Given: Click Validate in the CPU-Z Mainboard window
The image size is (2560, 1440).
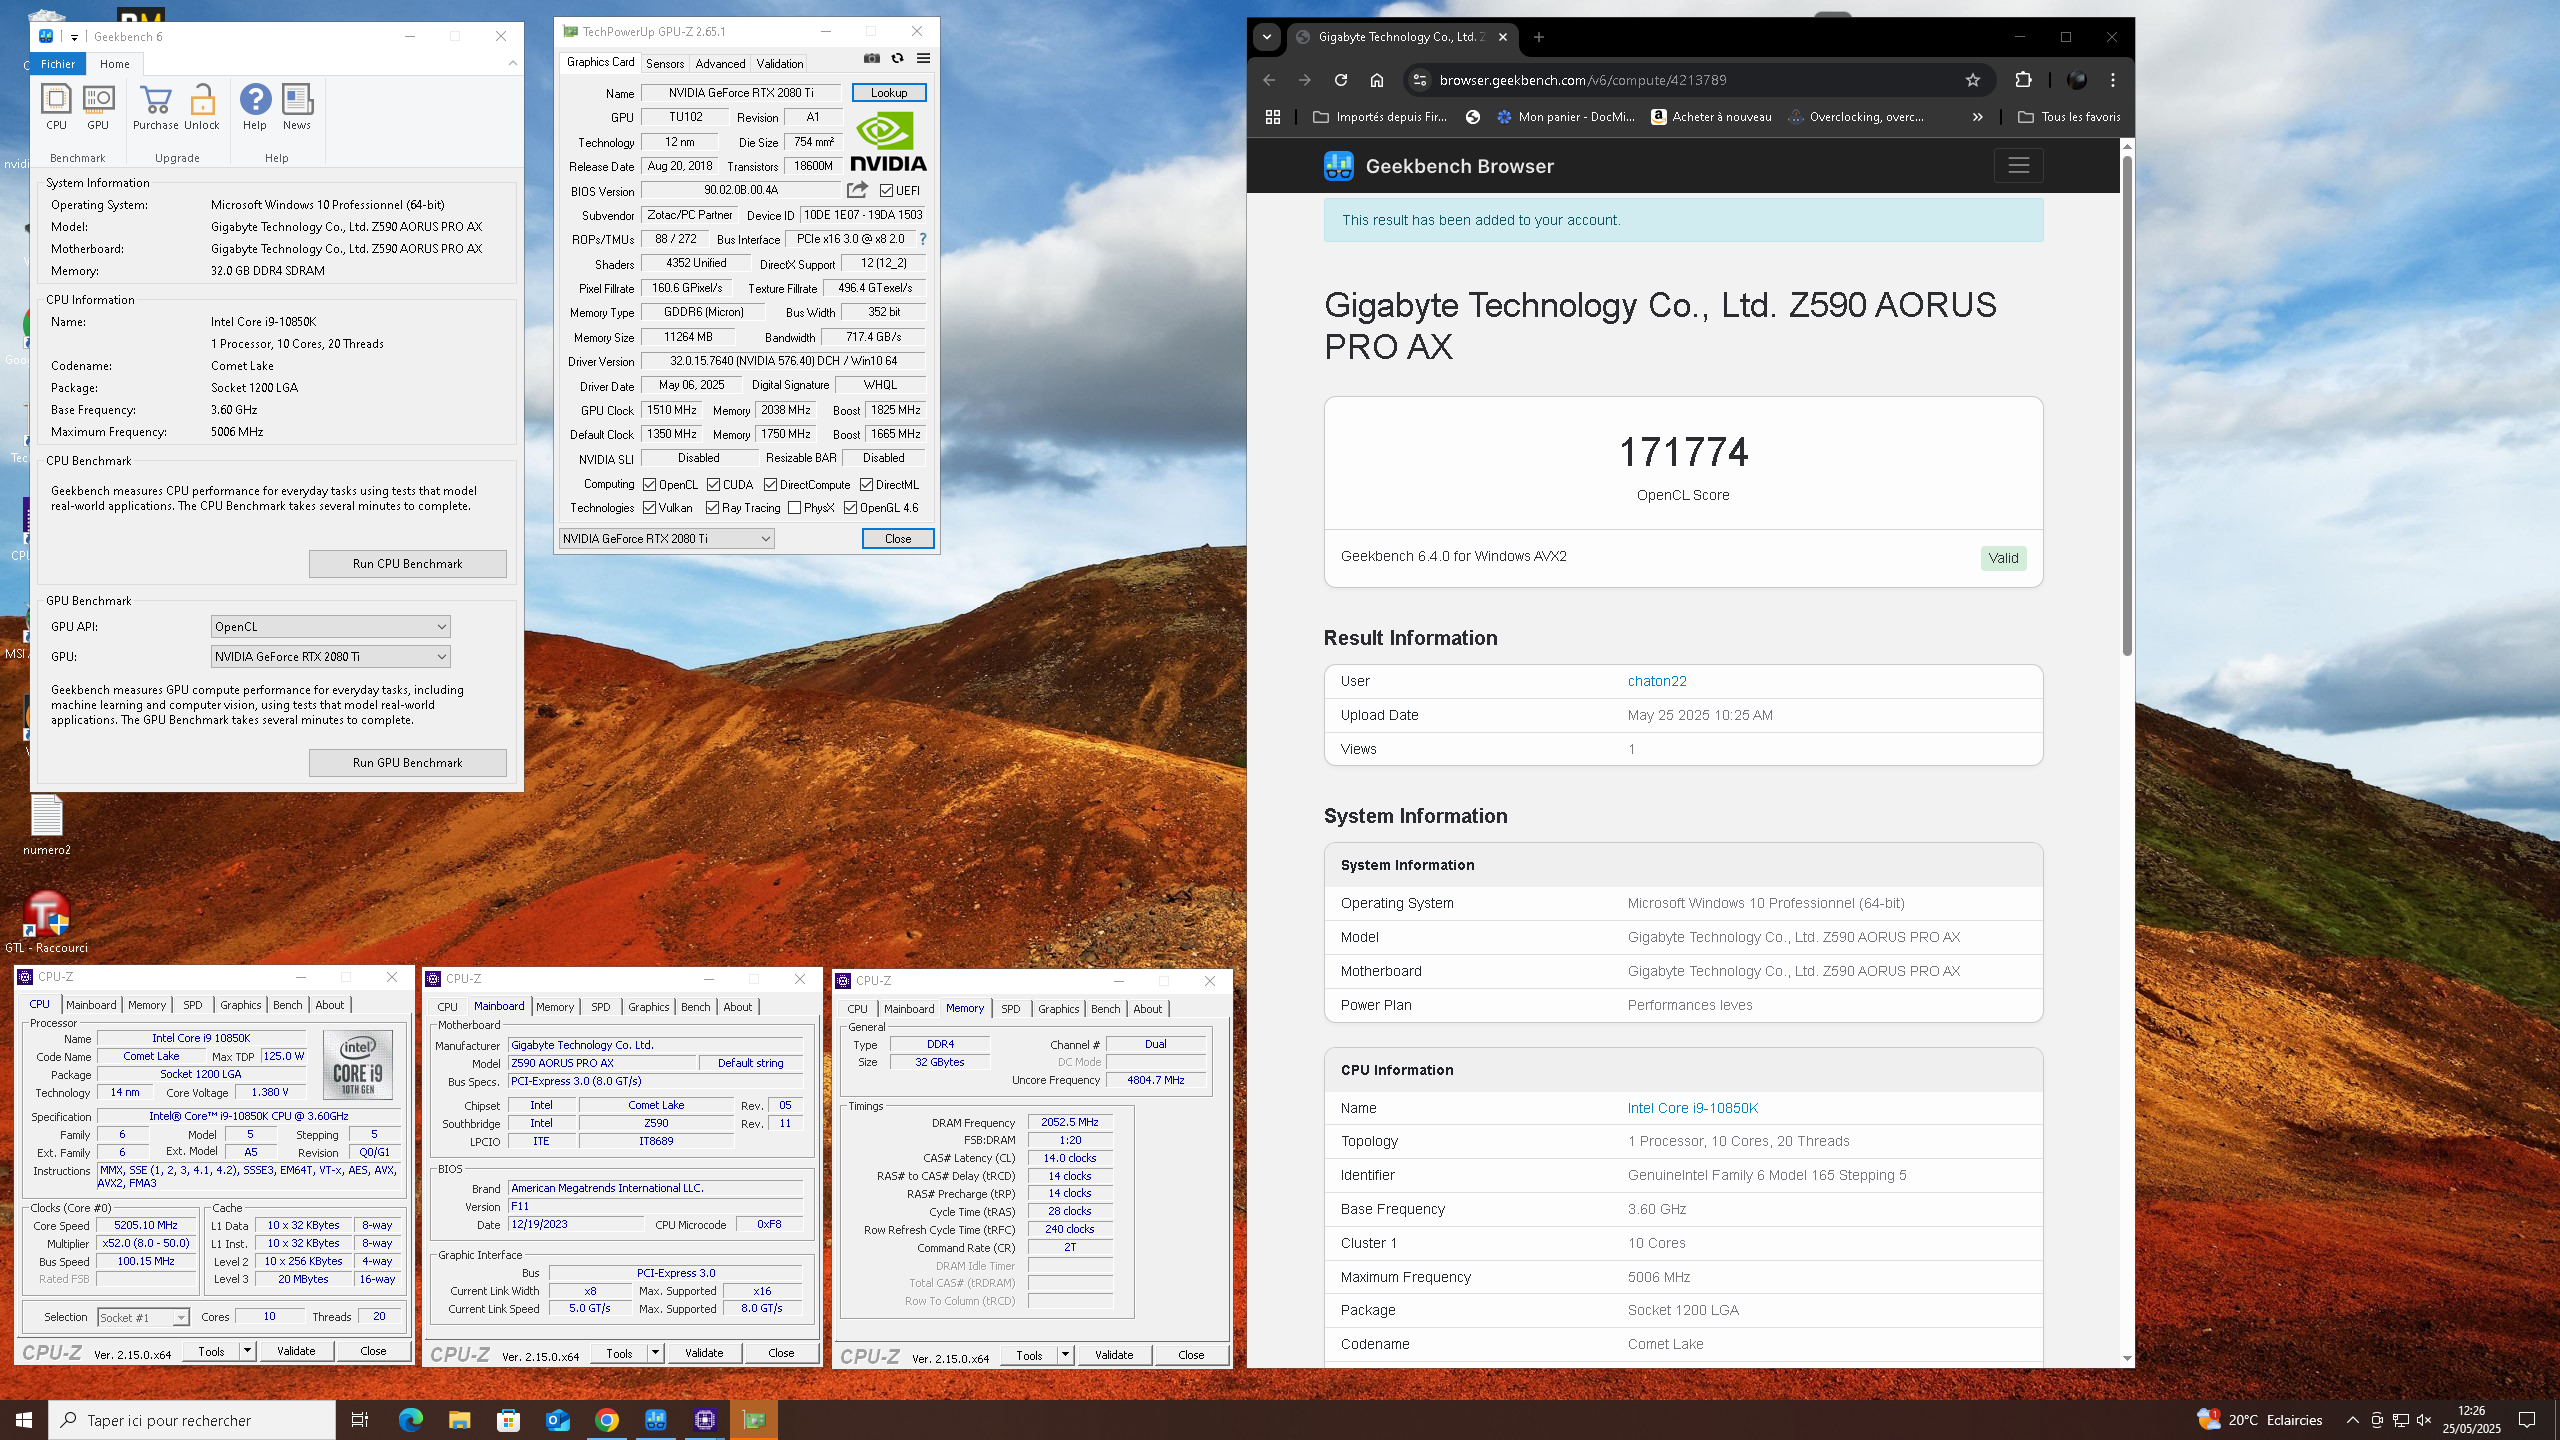Looking at the screenshot, I should point(704,1354).
